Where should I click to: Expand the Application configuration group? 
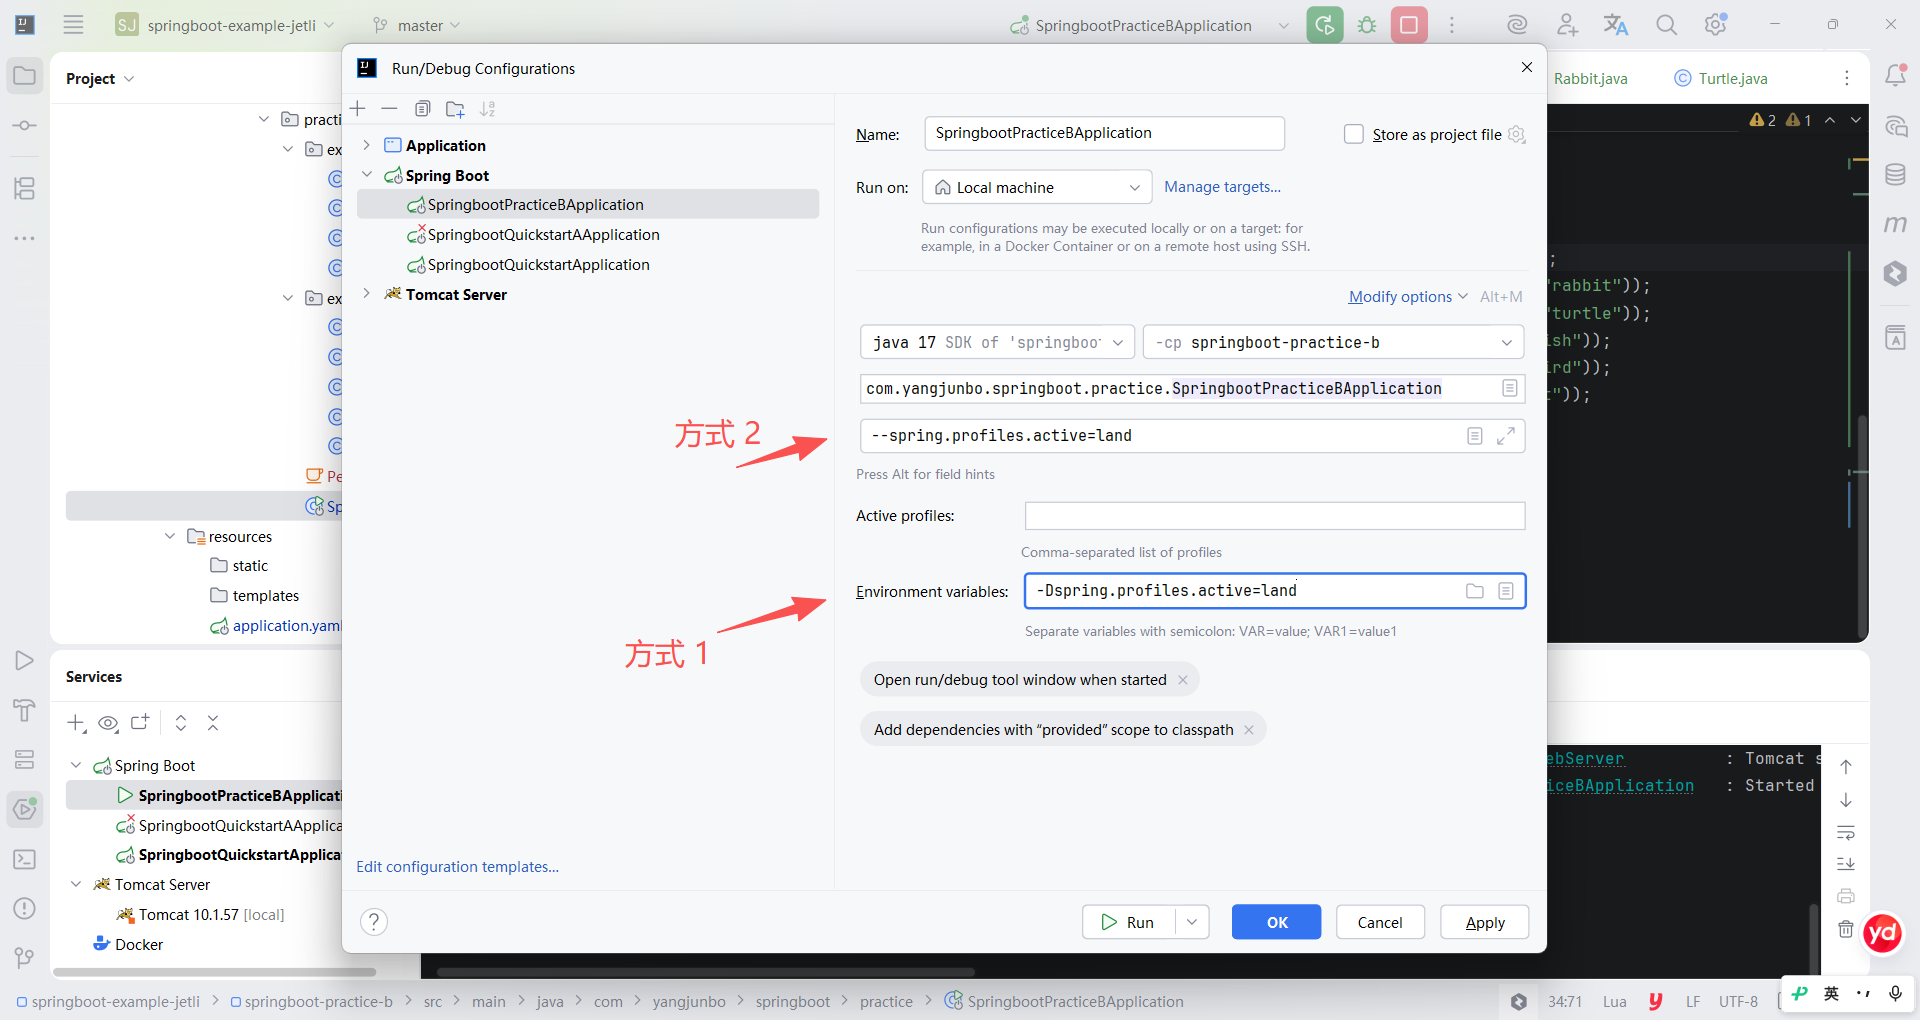pyautogui.click(x=367, y=145)
